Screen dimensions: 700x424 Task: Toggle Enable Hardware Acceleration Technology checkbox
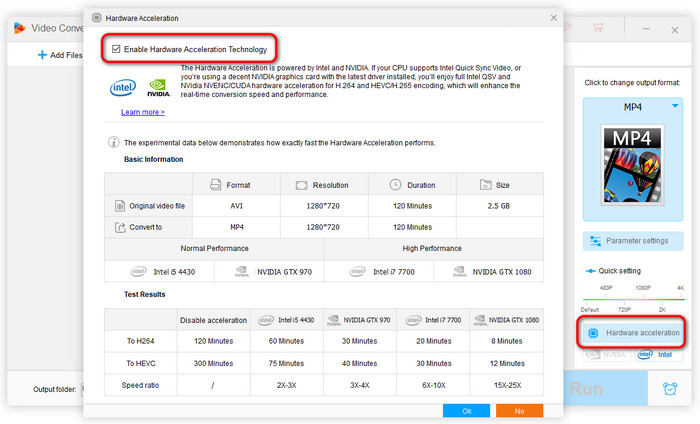pos(116,49)
